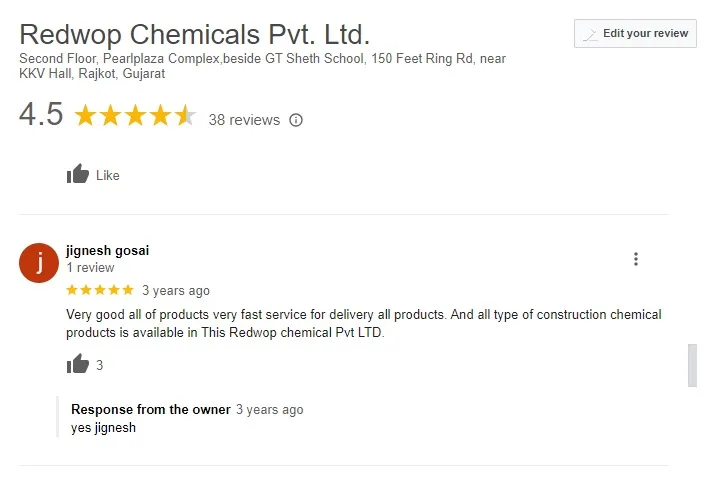Image resolution: width=720 pixels, height=486 pixels.
Task: Open the jignesh gosai reviewer name link
Action: coord(107,251)
